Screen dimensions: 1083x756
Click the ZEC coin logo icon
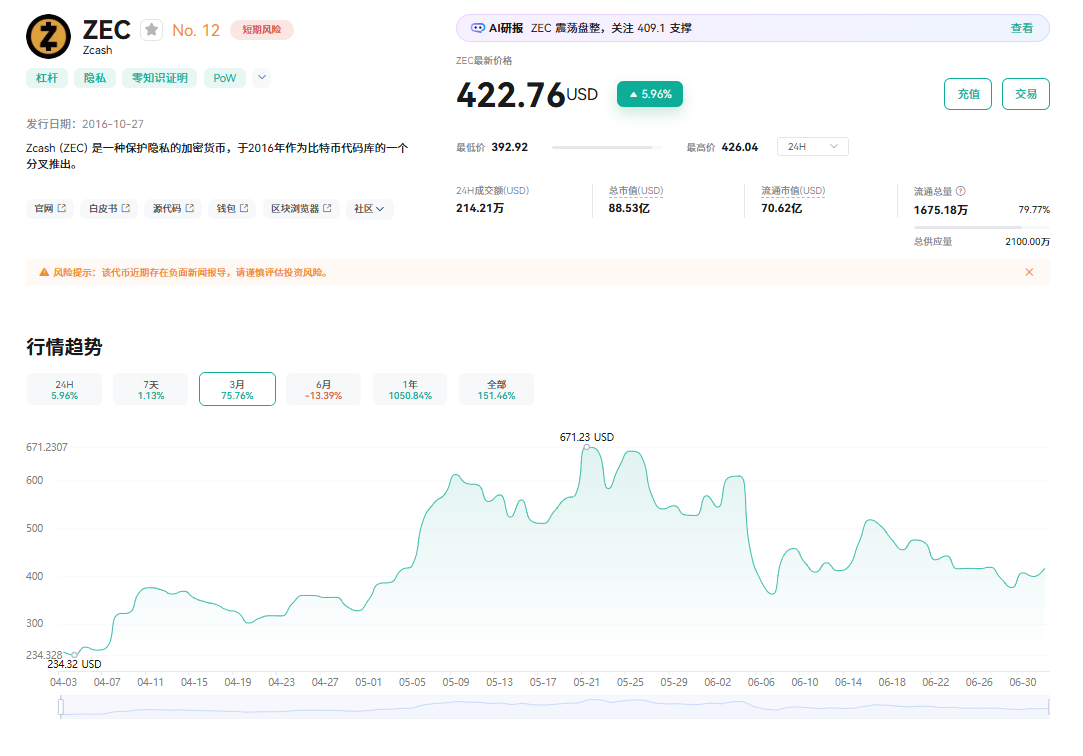coord(48,37)
